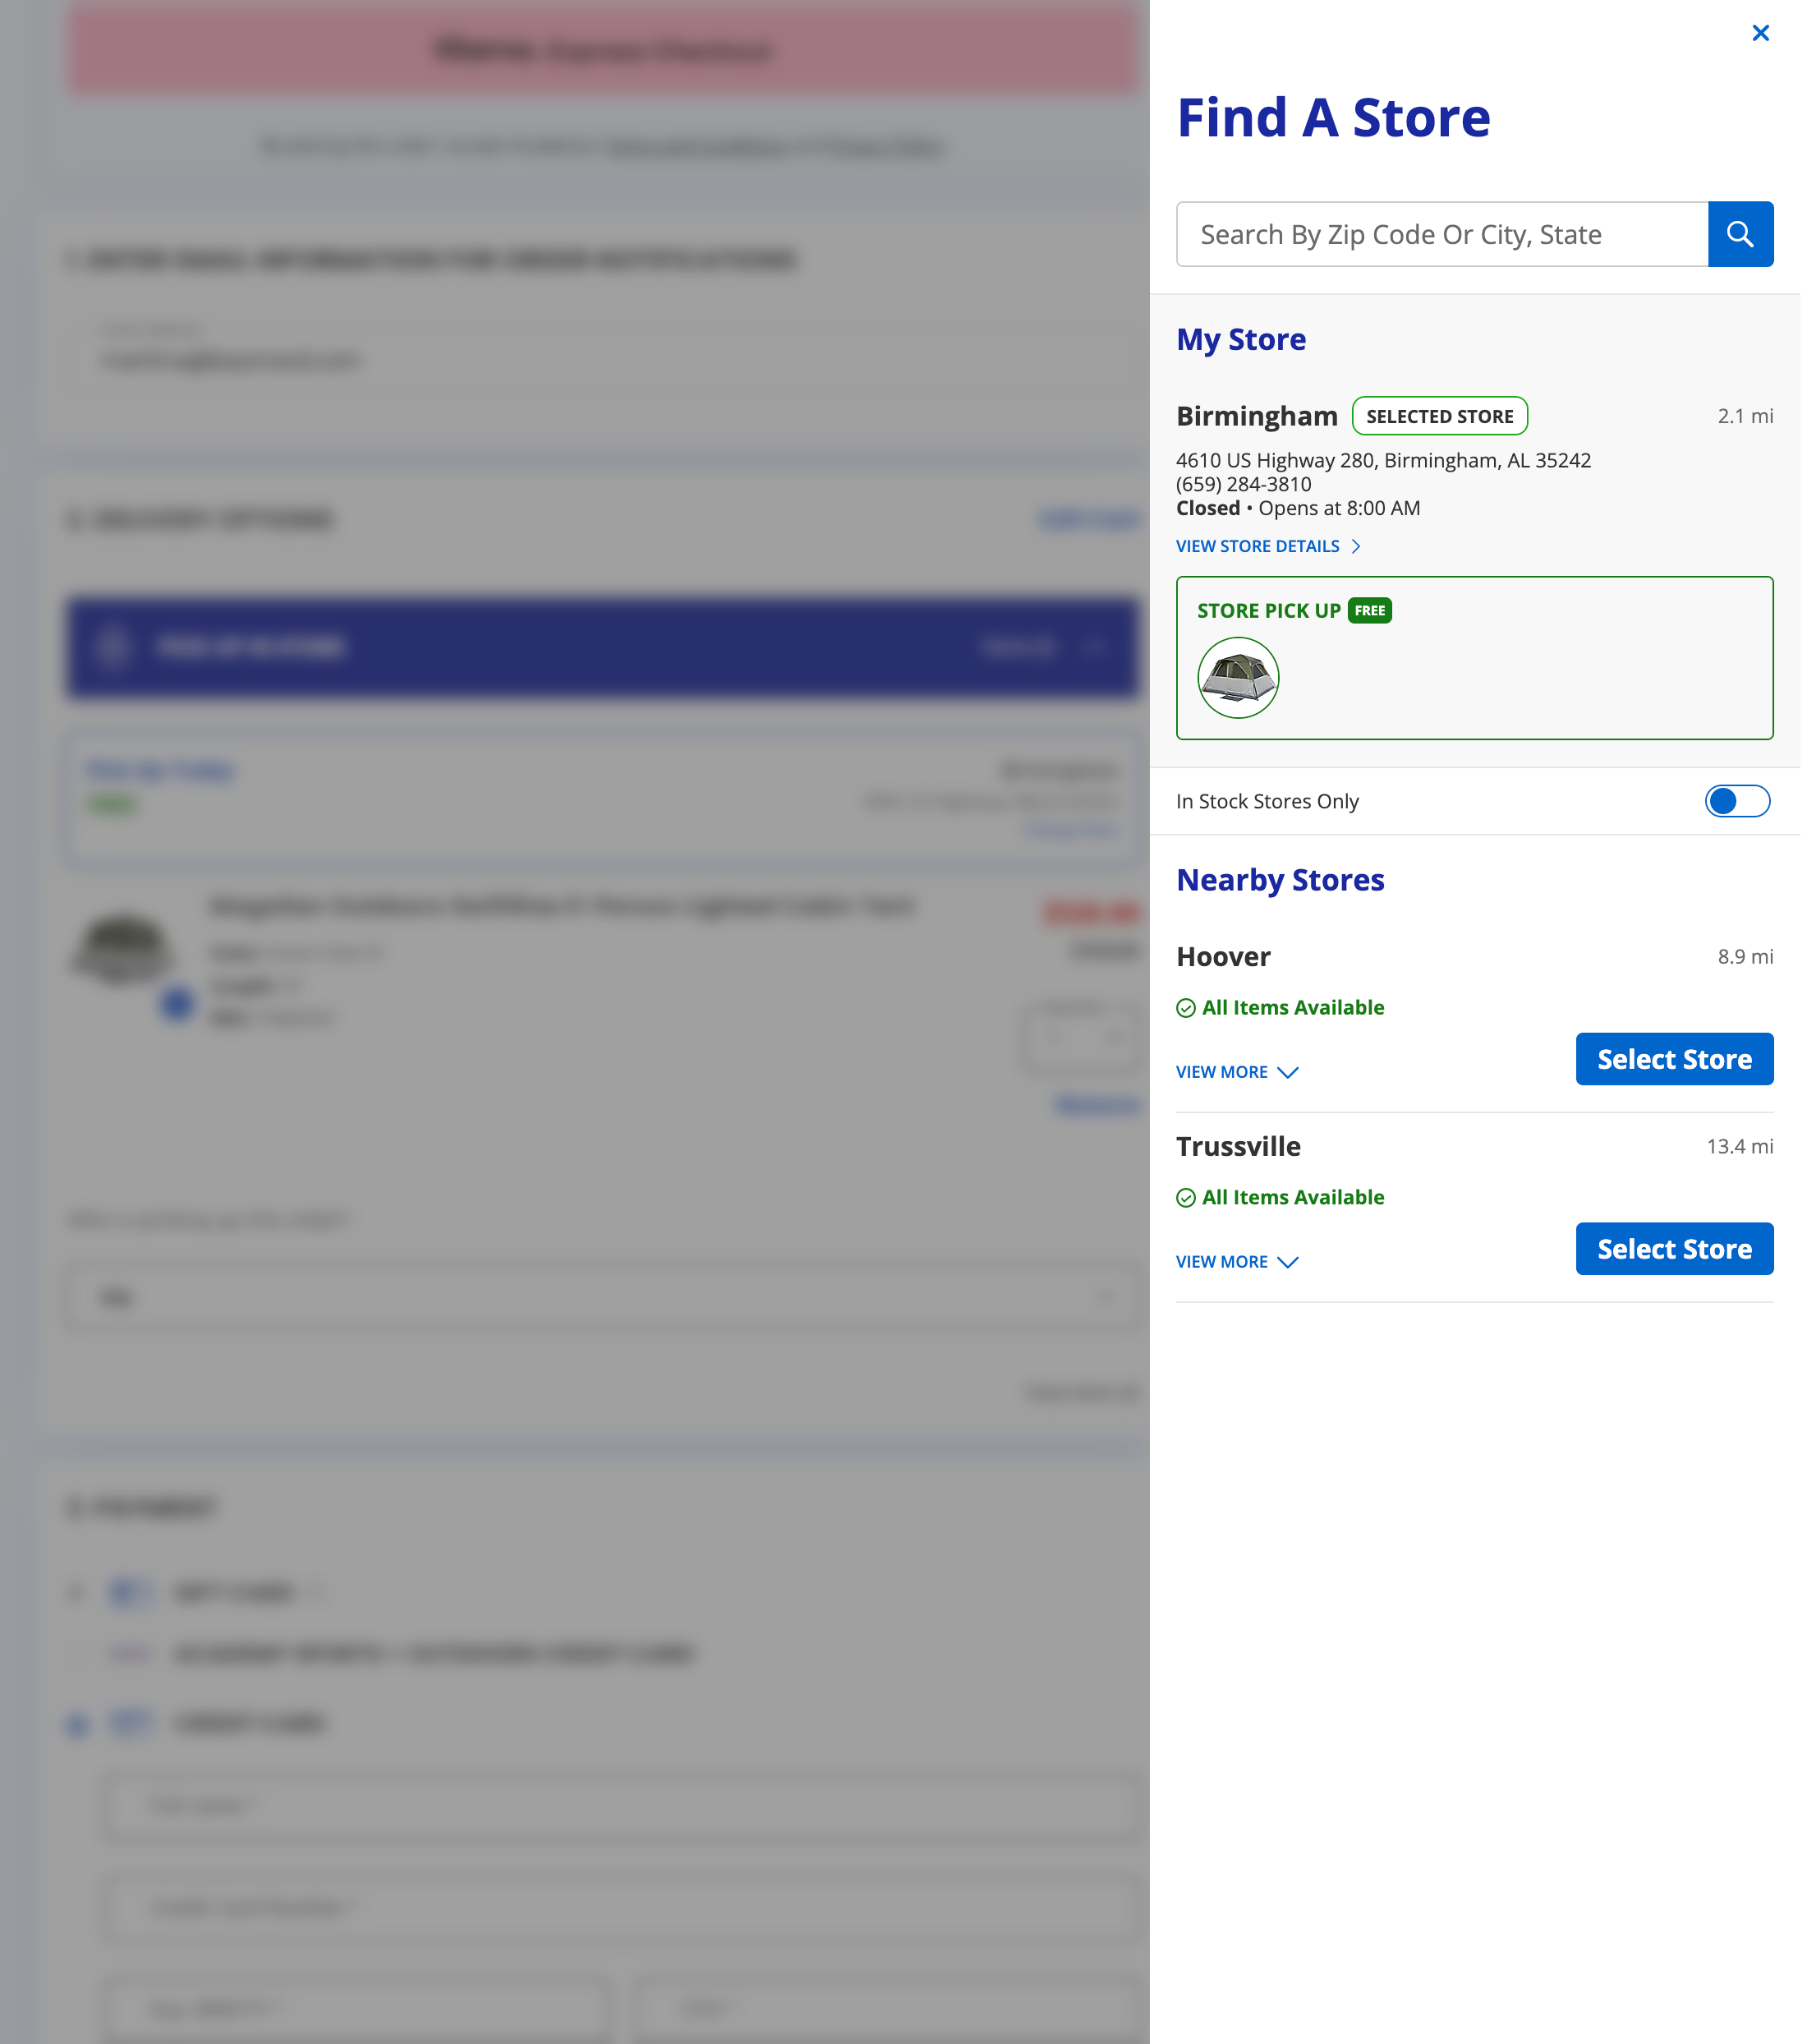Click the FREE pickup badge
The height and width of the screenshot is (2044, 1807).
click(x=1369, y=611)
